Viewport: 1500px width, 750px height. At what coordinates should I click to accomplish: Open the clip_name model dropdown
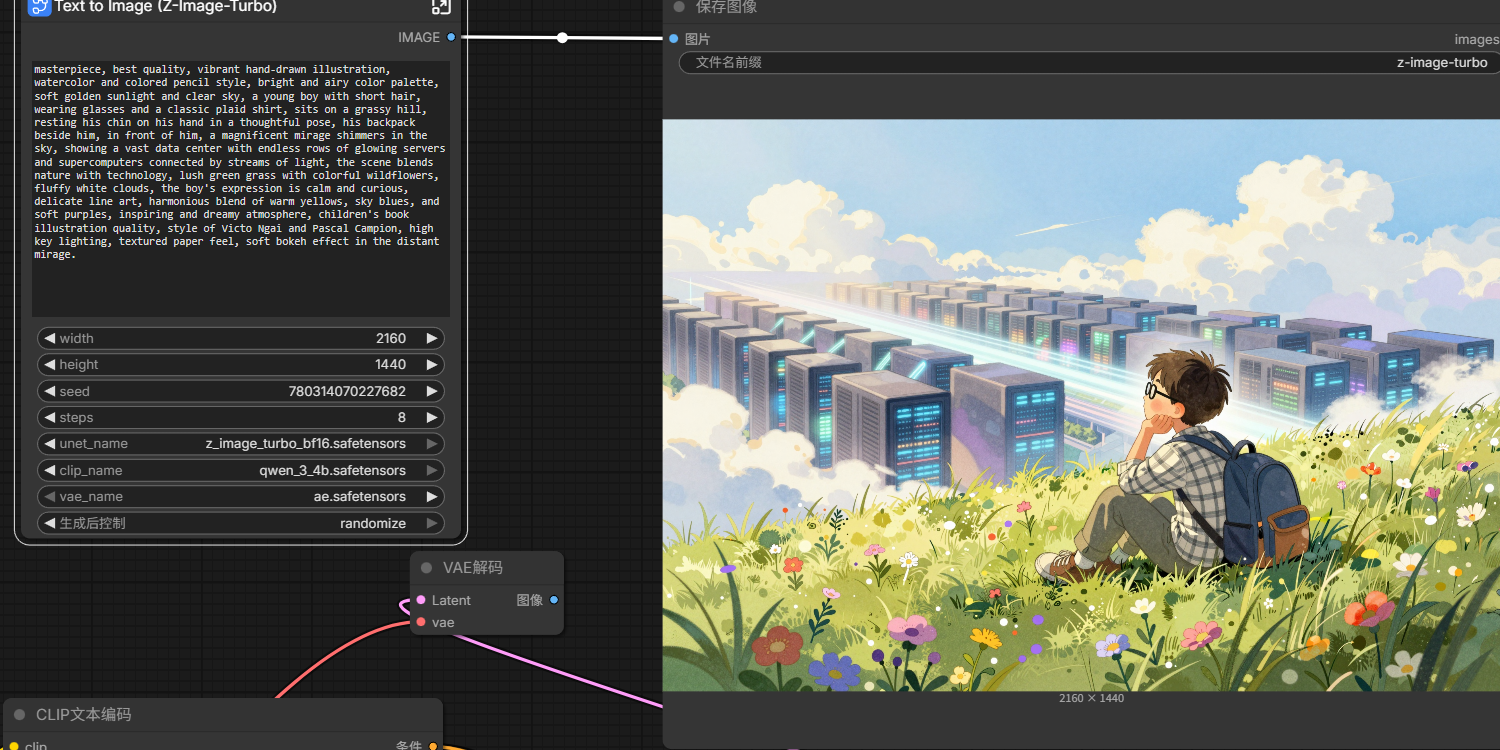pyautogui.click(x=240, y=470)
